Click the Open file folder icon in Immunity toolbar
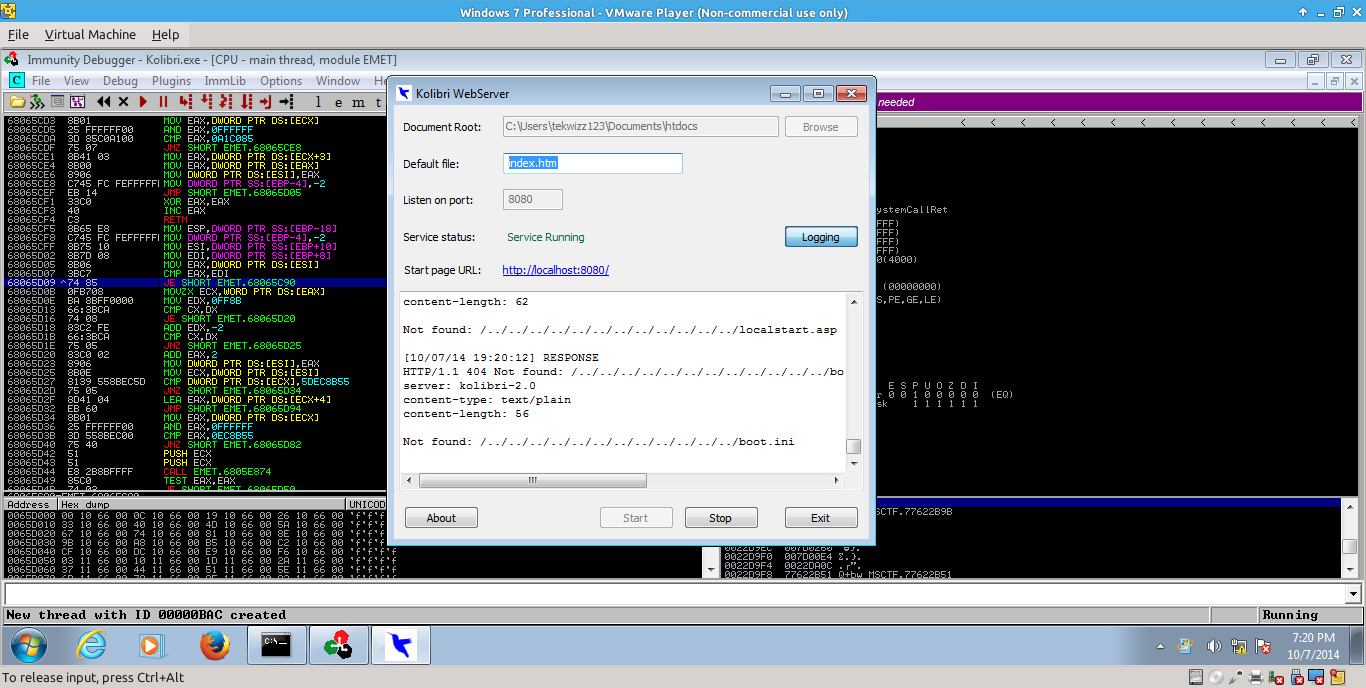1366x688 pixels. click(17, 101)
